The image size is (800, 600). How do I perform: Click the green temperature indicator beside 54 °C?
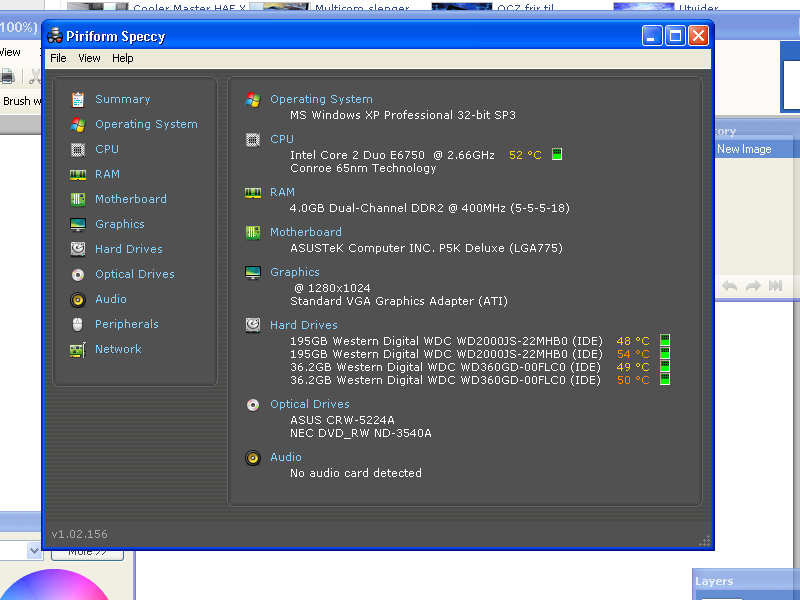tap(665, 353)
